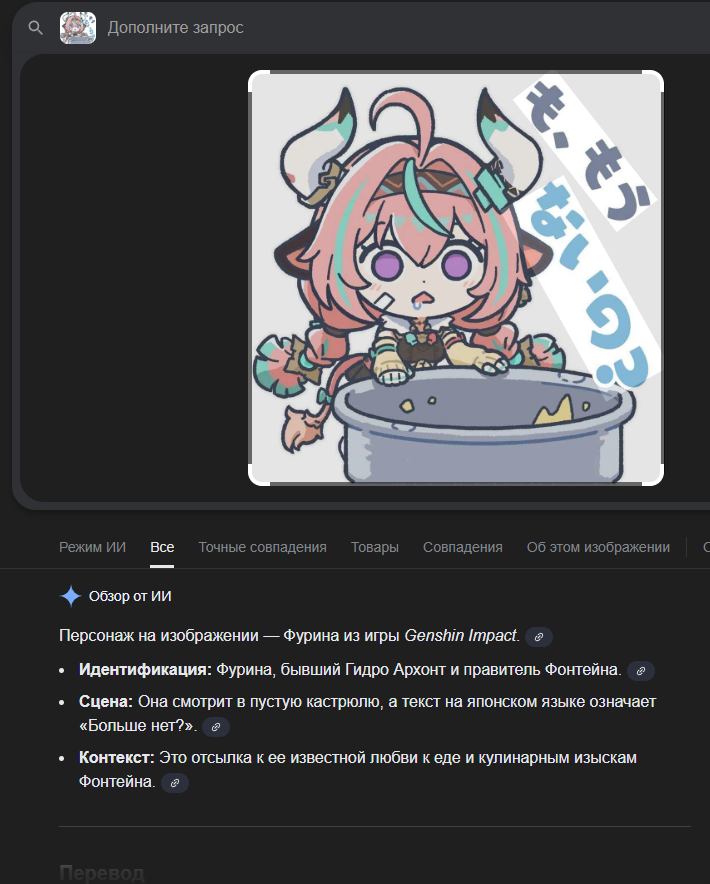Viewport: 710px width, 884px height.
Task: Grab the top-right crop corner handle
Action: coord(653,81)
